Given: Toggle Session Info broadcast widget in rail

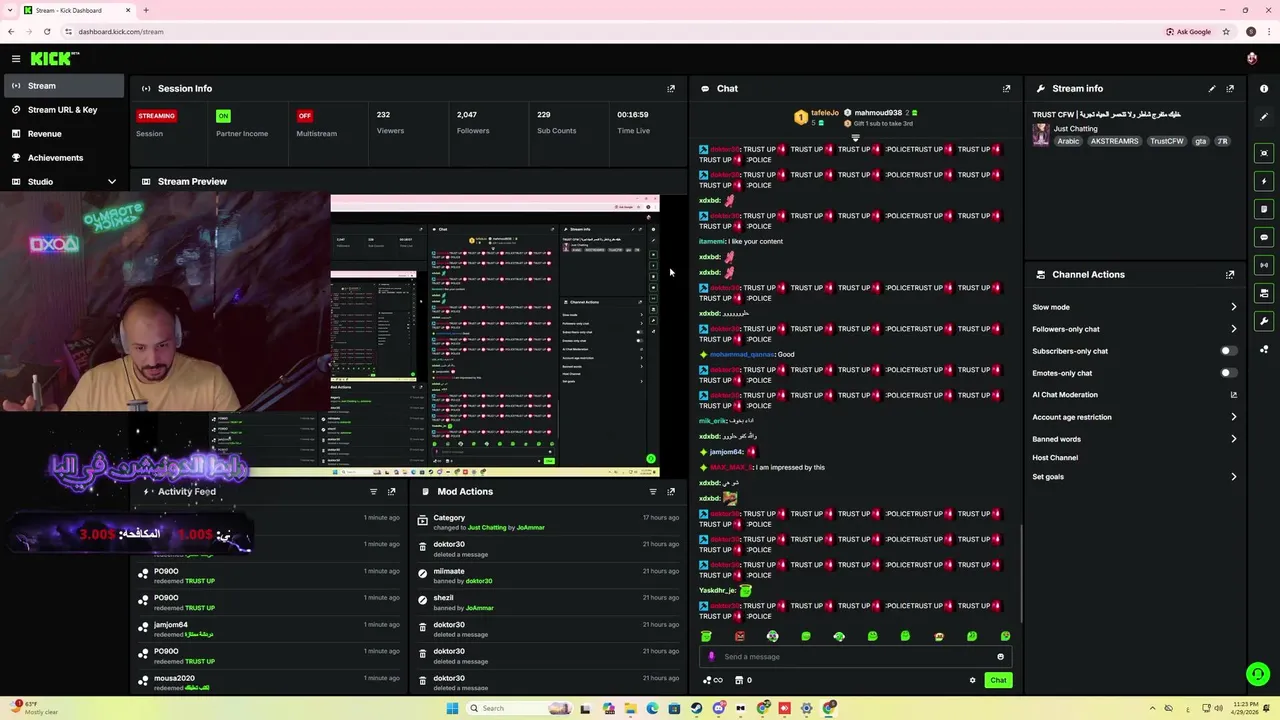Looking at the screenshot, I should [x=1264, y=265].
